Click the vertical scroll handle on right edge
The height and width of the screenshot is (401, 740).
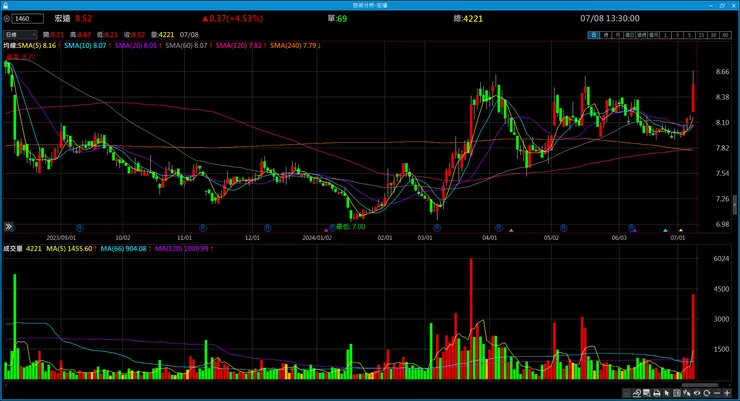coord(734,205)
